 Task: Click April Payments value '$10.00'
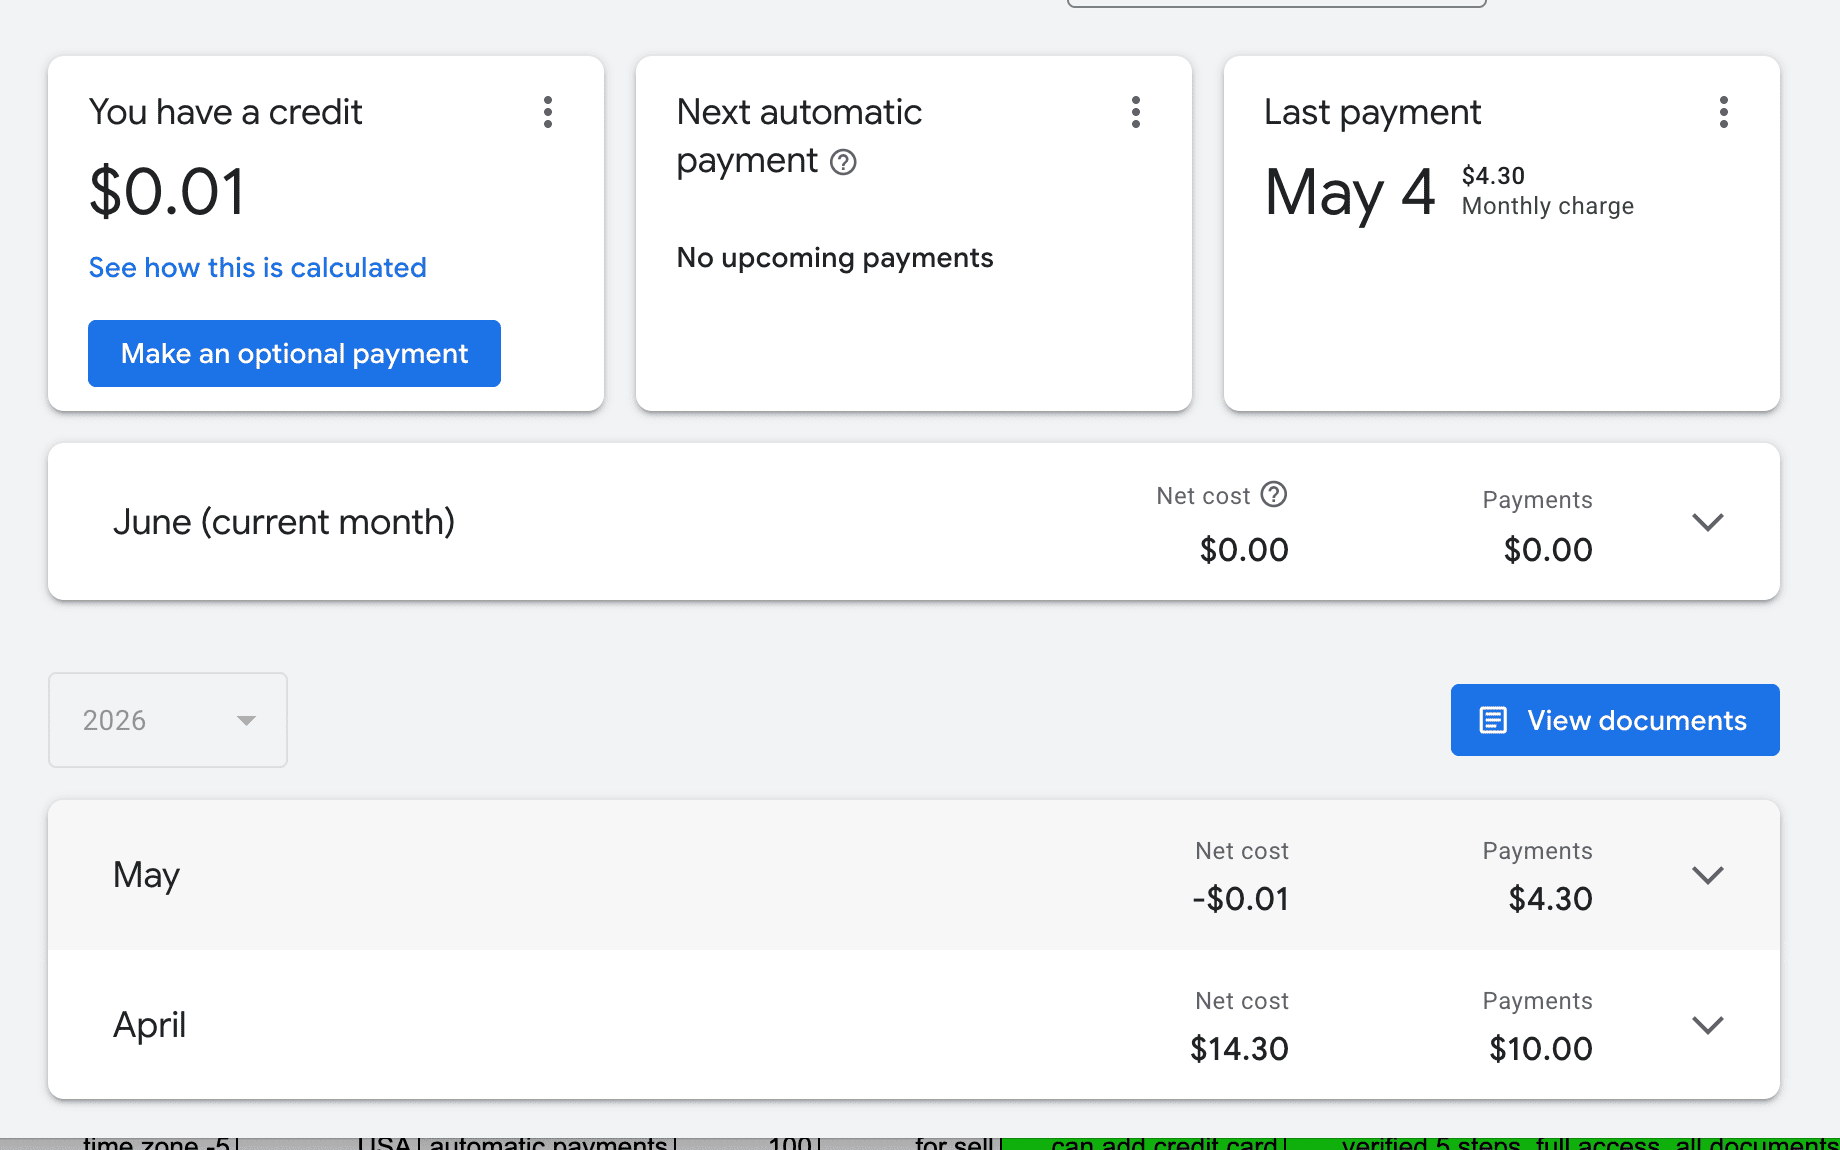pyautogui.click(x=1541, y=1049)
